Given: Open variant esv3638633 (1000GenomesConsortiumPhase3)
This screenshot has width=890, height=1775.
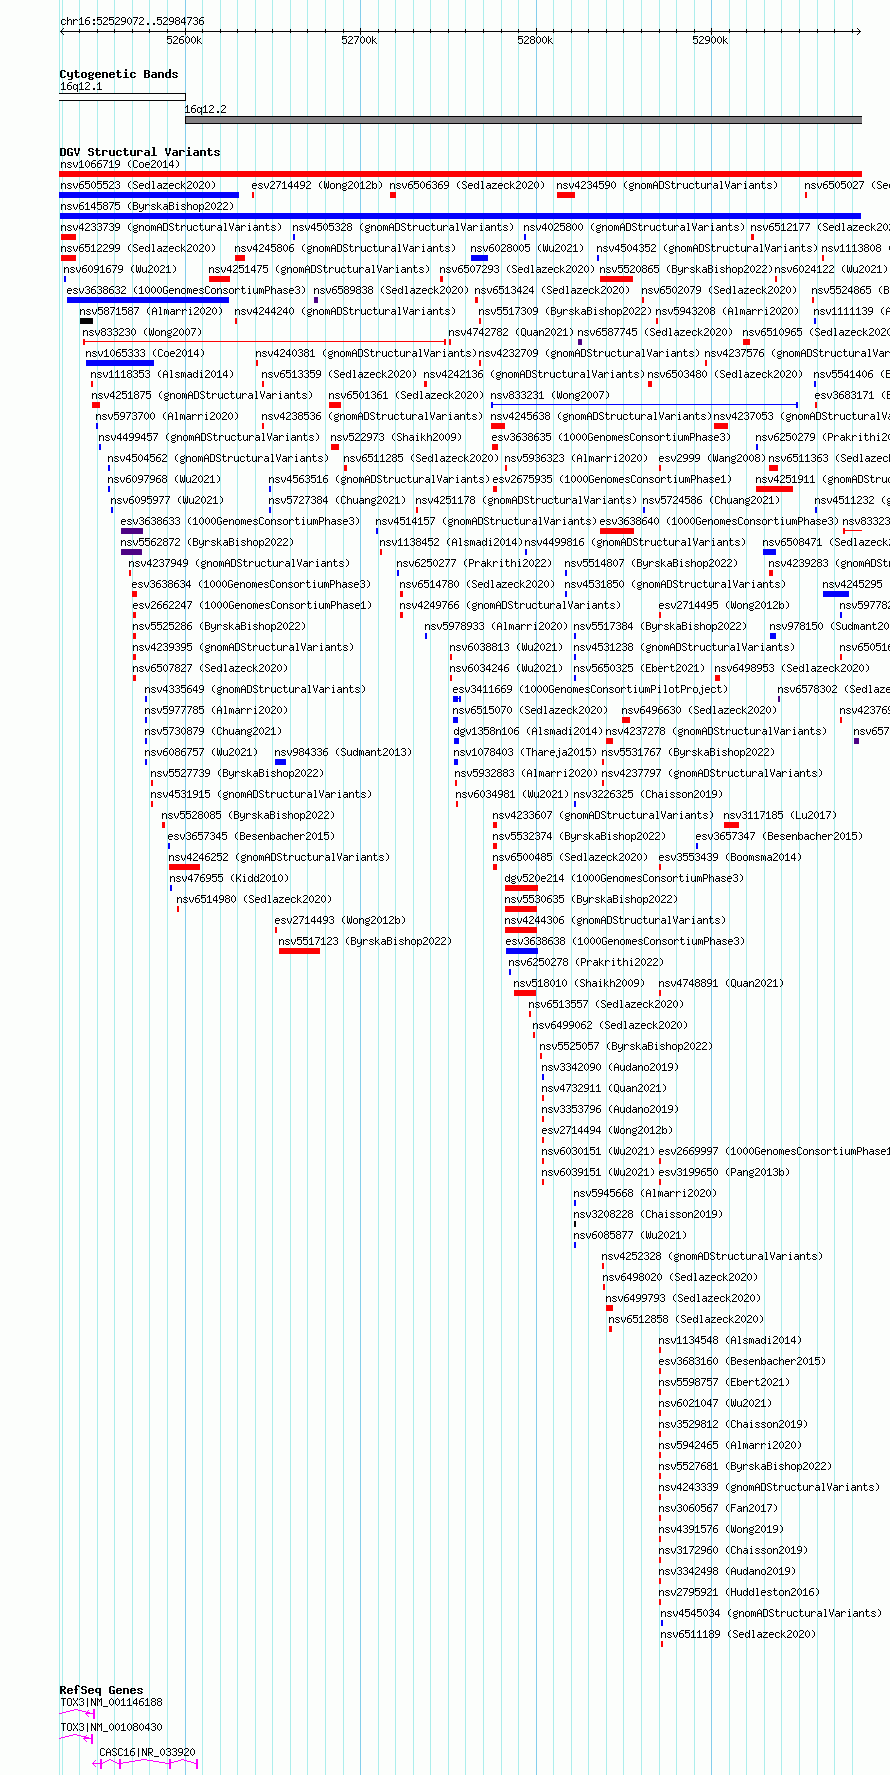Looking at the screenshot, I should click(x=240, y=521).
